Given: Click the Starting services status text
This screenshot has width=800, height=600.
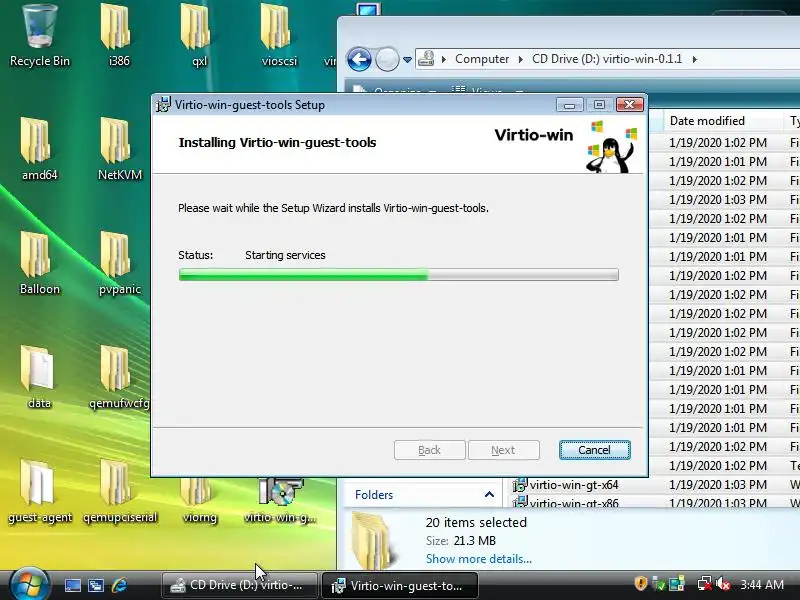Looking at the screenshot, I should pyautogui.click(x=285, y=255).
